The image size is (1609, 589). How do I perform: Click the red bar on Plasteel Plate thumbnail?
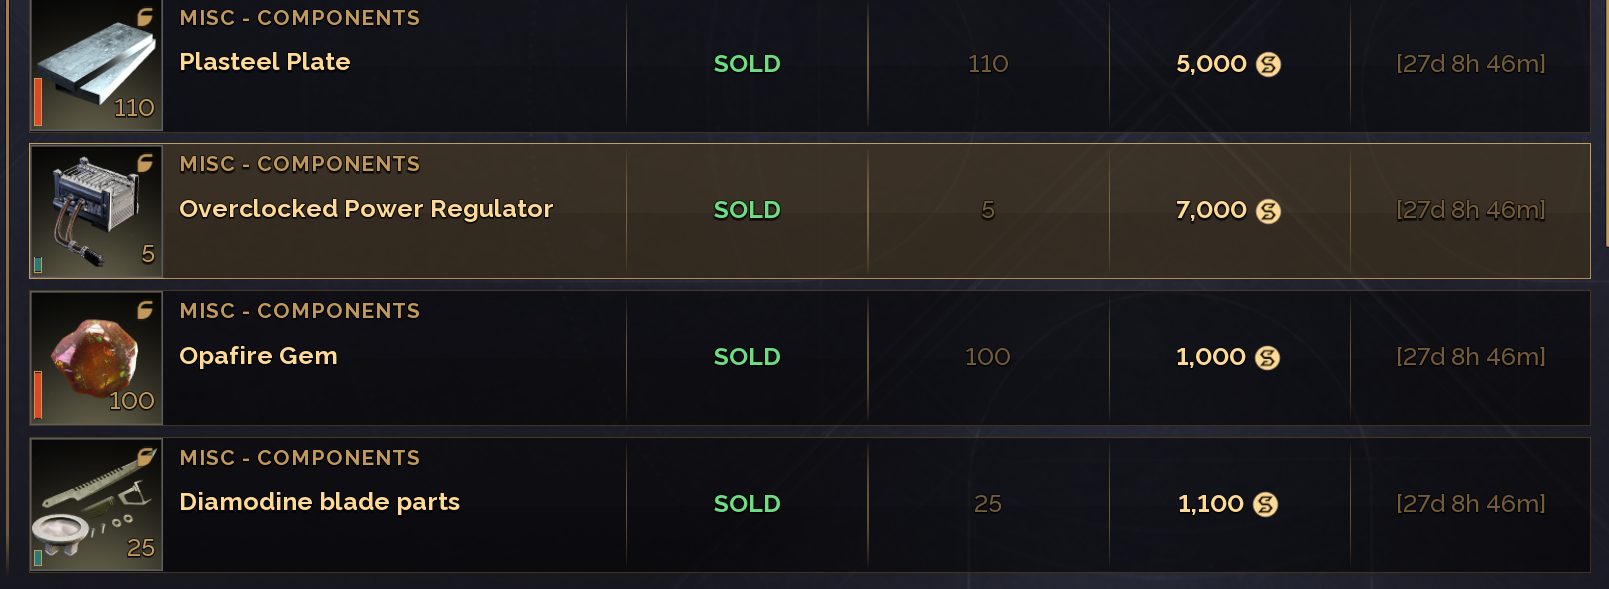pyautogui.click(x=38, y=102)
